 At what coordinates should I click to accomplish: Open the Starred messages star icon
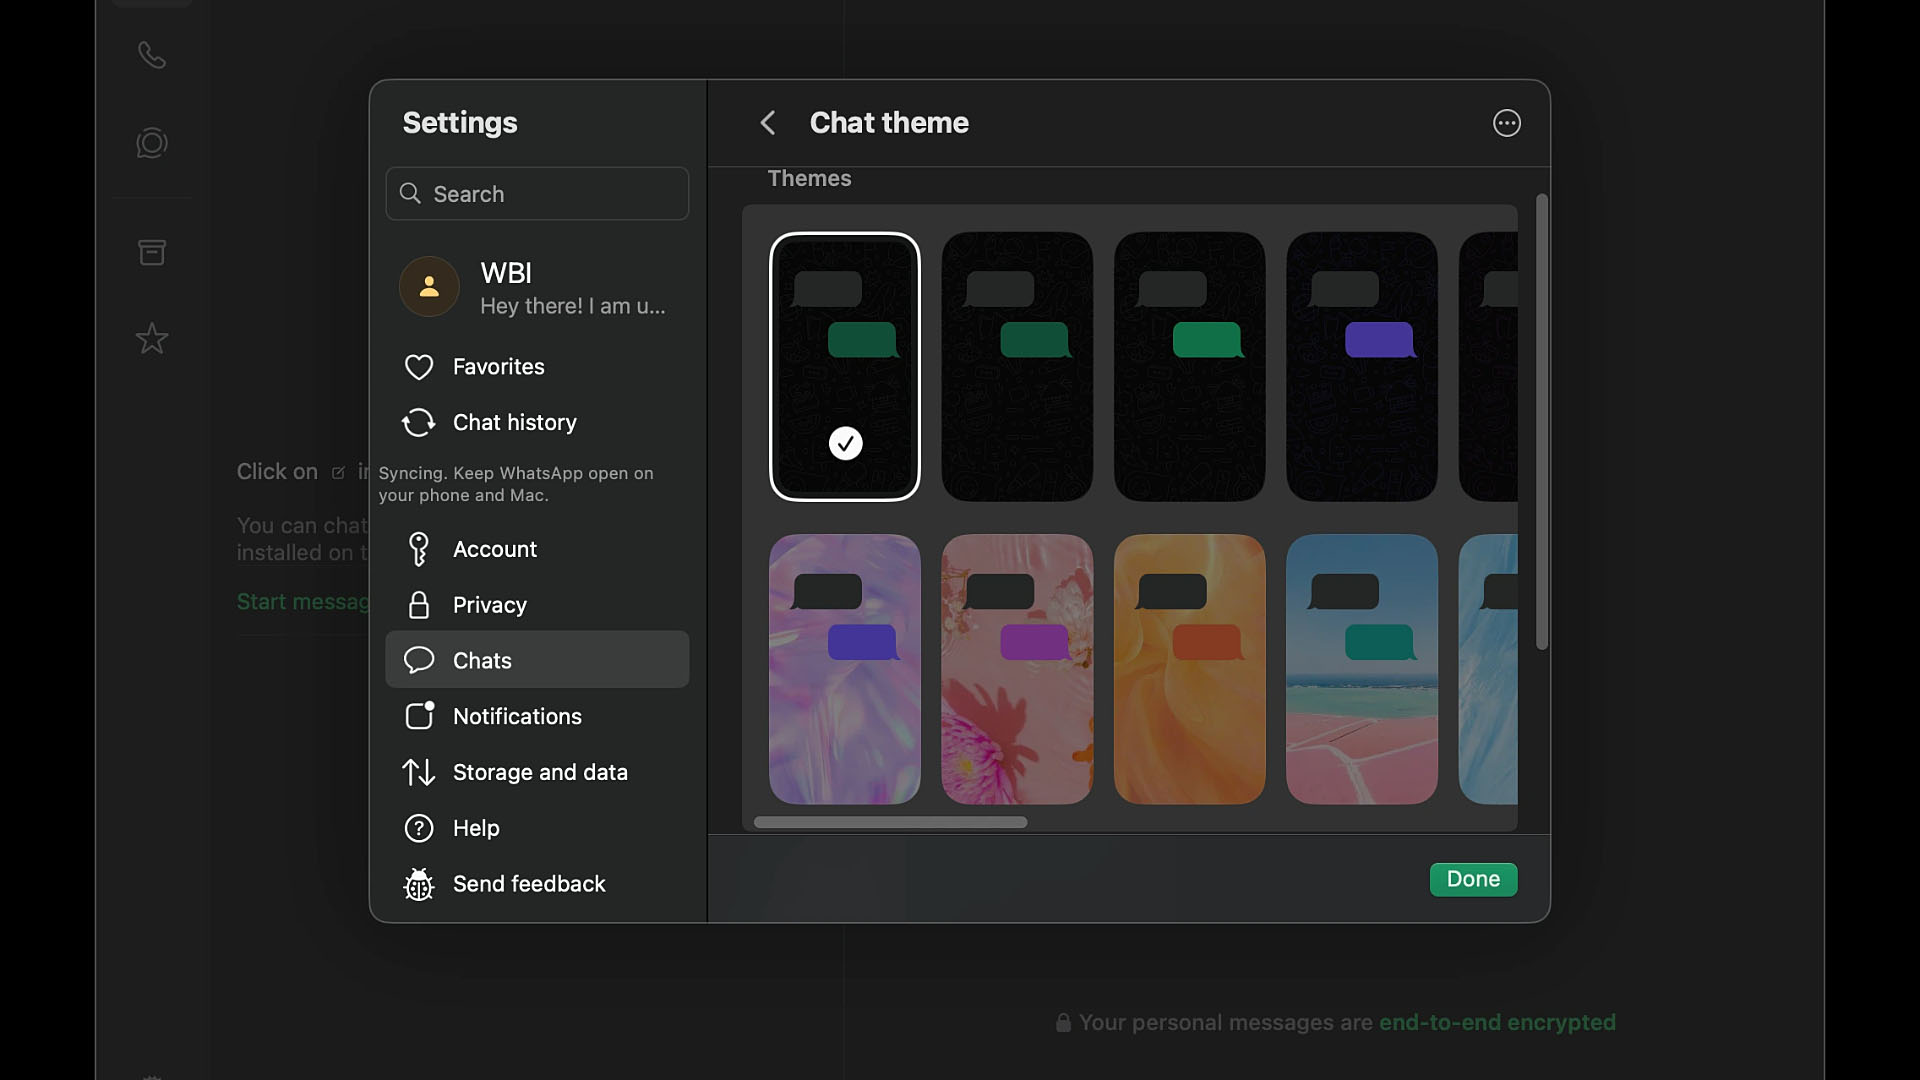152,338
